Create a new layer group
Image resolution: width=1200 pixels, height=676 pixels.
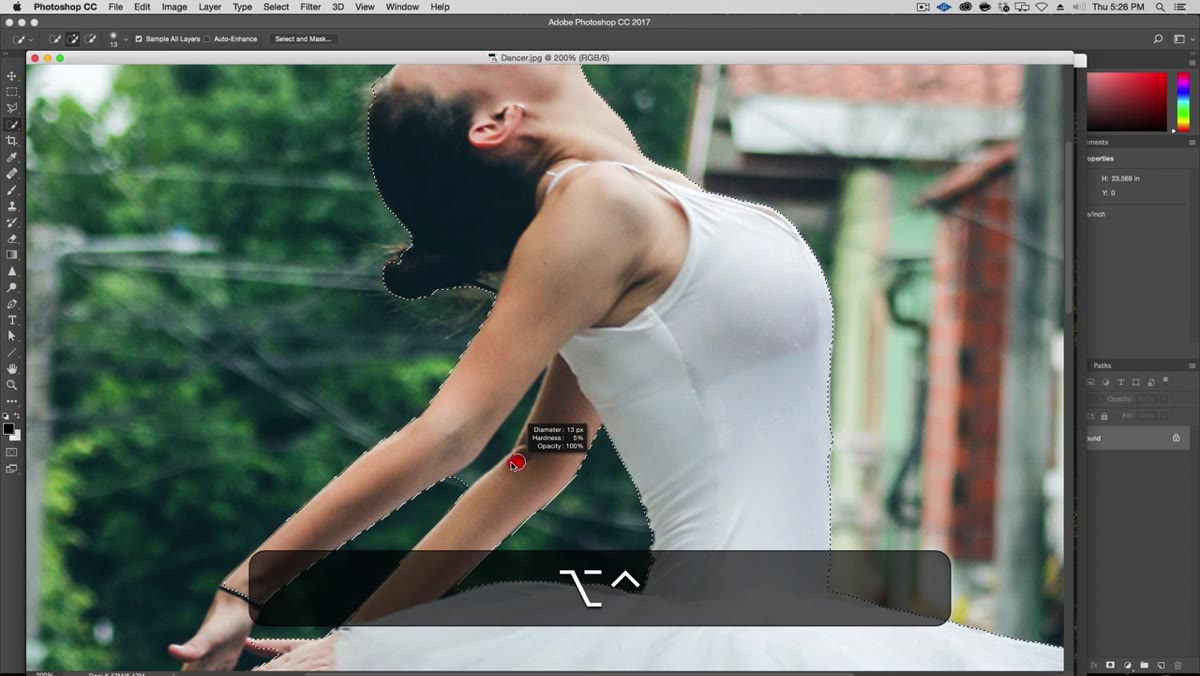[1144, 665]
